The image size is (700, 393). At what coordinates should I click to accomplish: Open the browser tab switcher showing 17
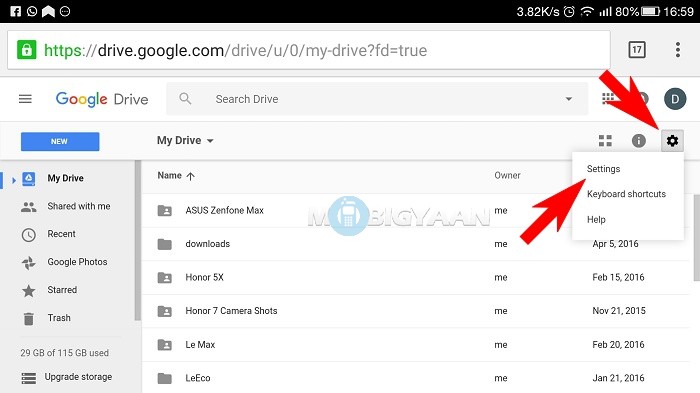[x=637, y=50]
